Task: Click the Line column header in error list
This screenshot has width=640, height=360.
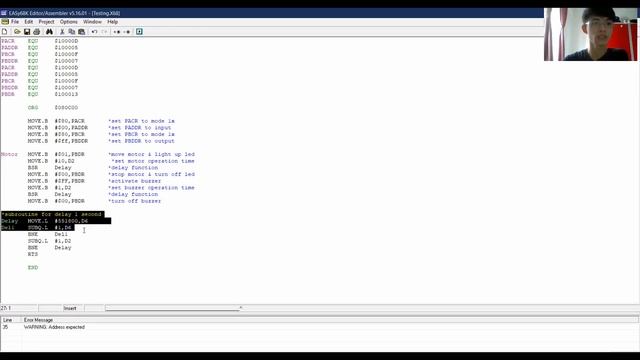Action: click(x=11, y=320)
